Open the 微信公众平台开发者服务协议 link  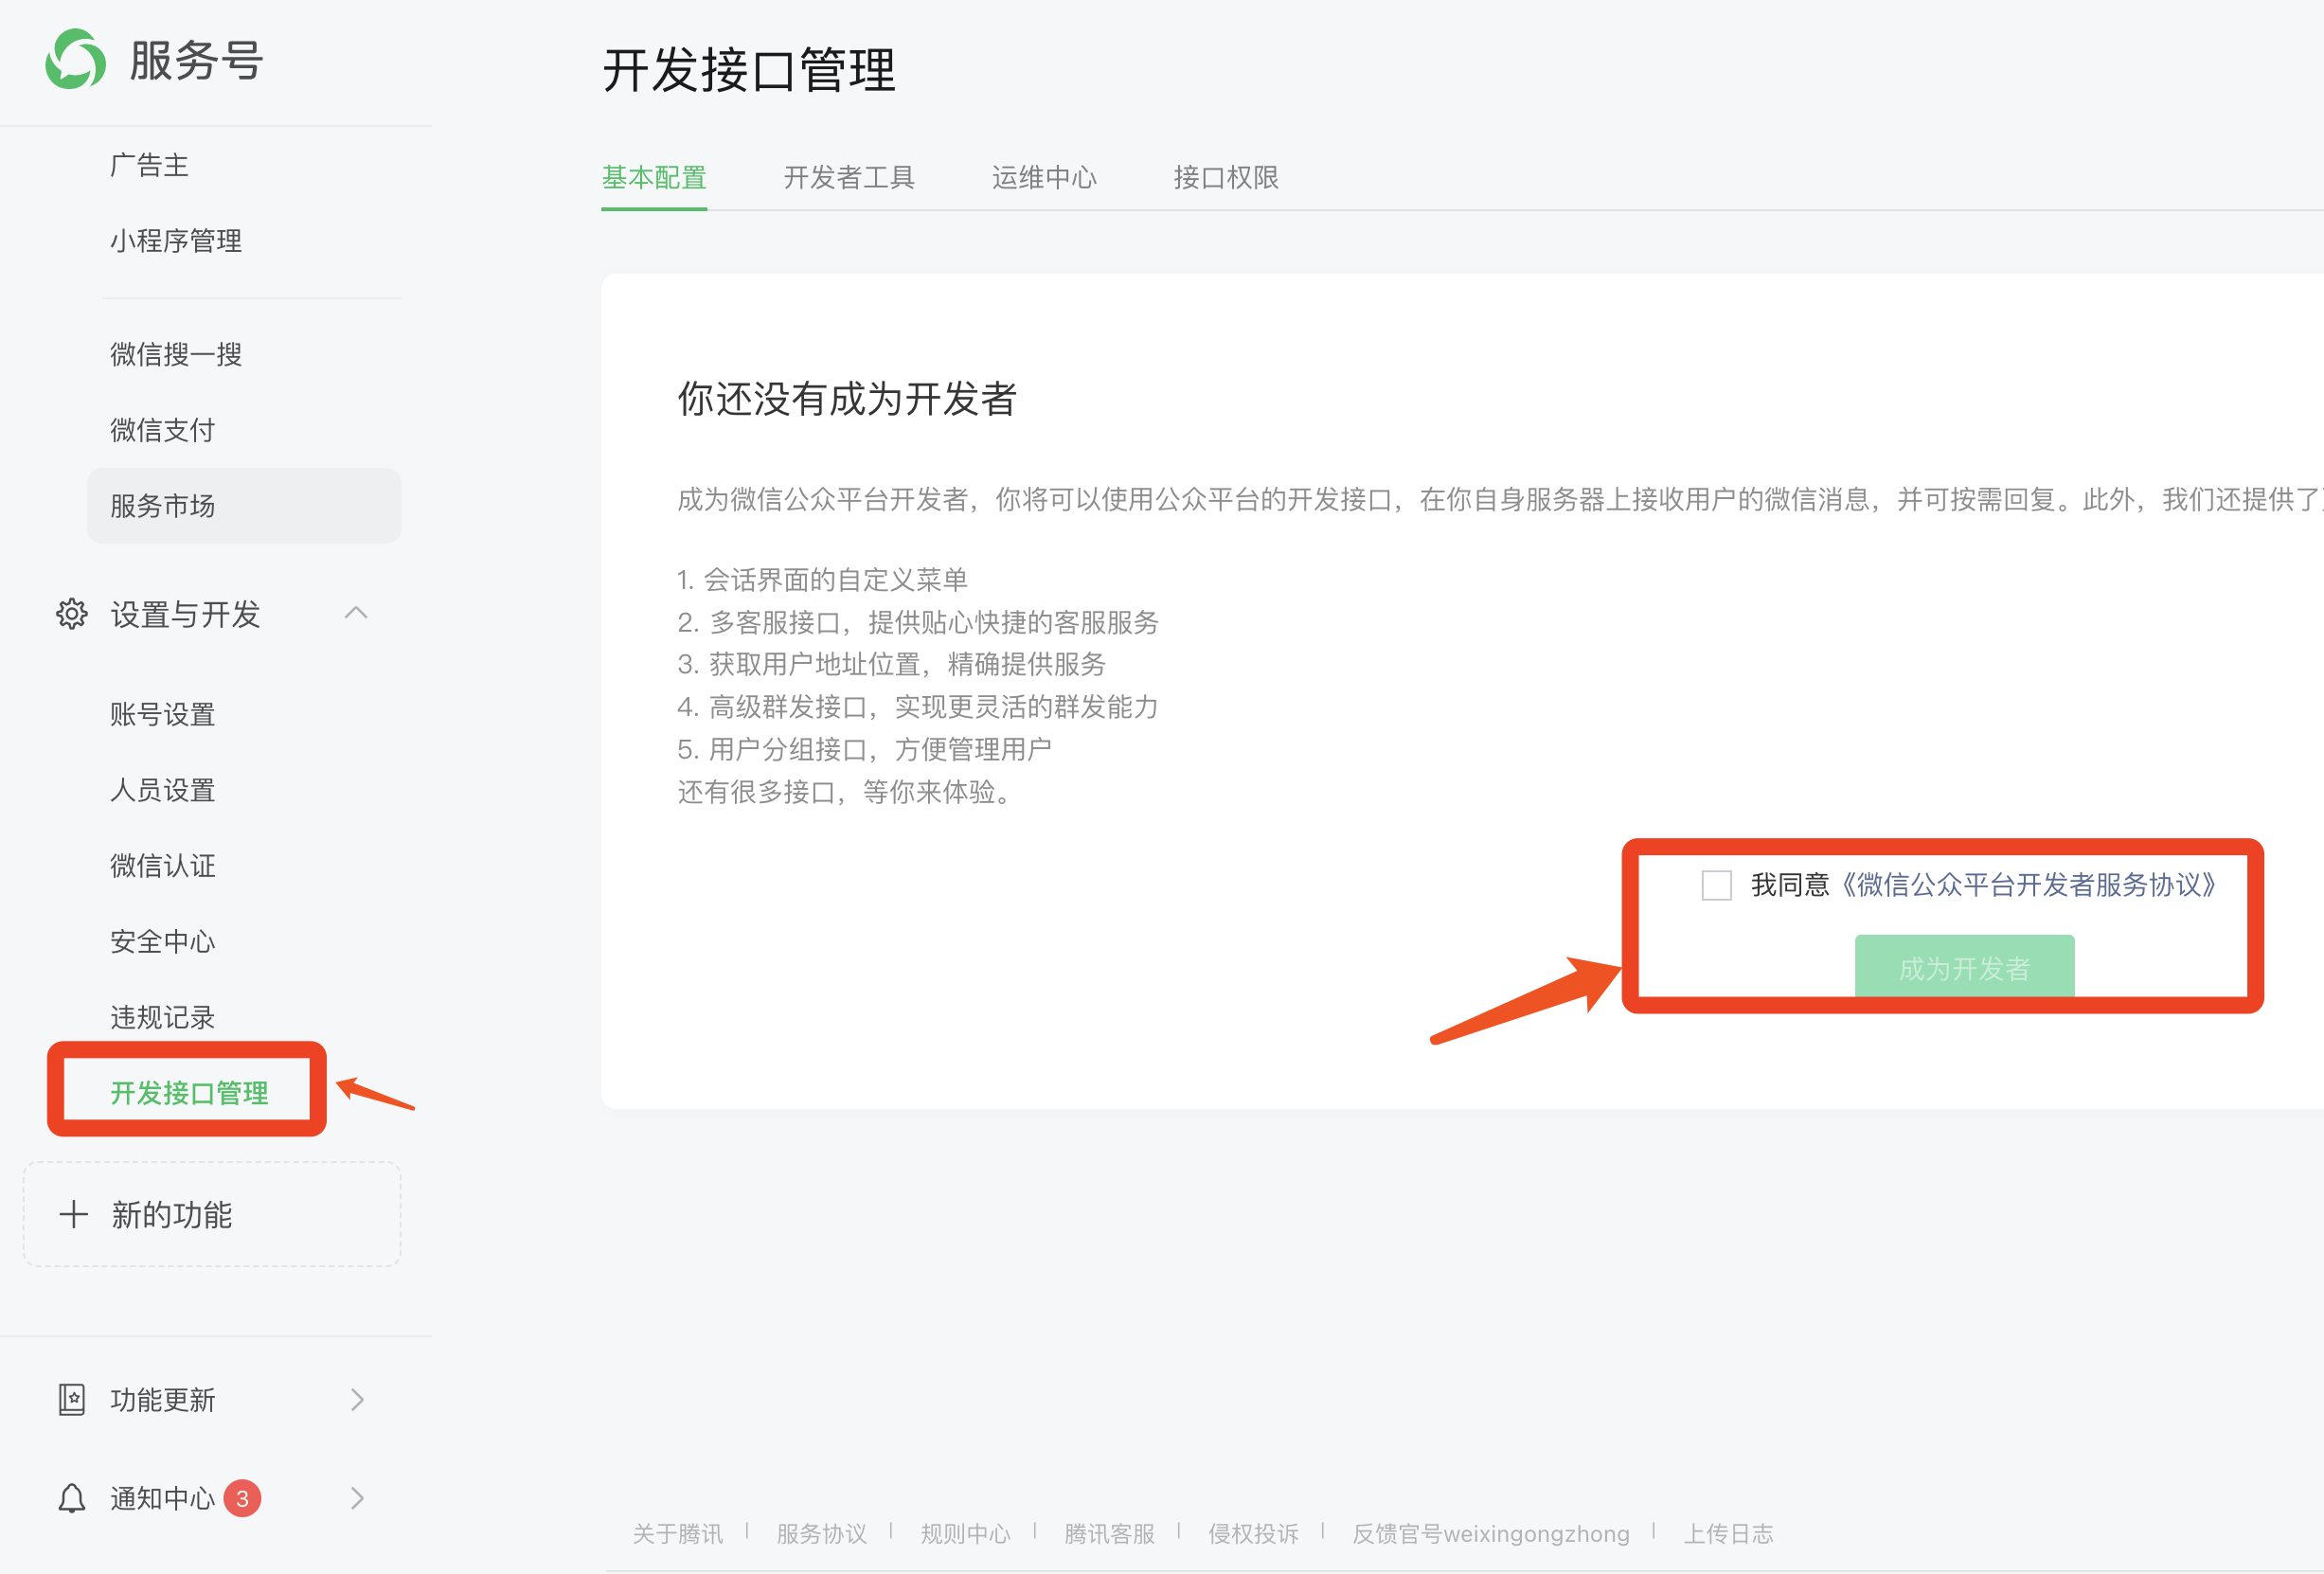(x=2029, y=885)
